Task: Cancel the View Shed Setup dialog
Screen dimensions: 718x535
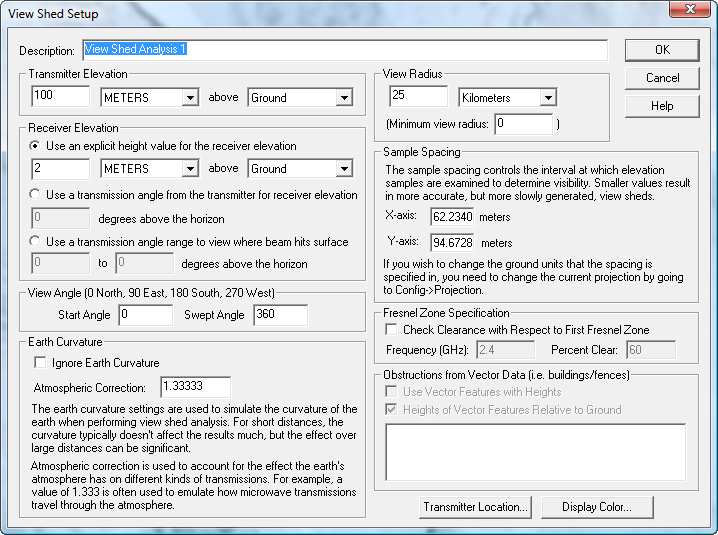Action: point(662,78)
